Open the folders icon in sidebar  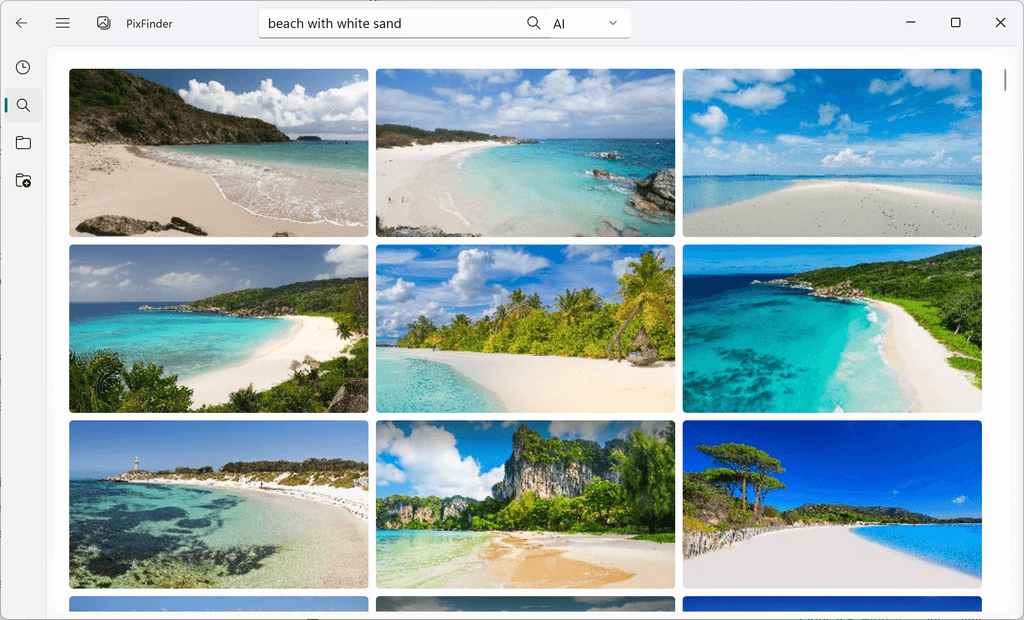24,142
